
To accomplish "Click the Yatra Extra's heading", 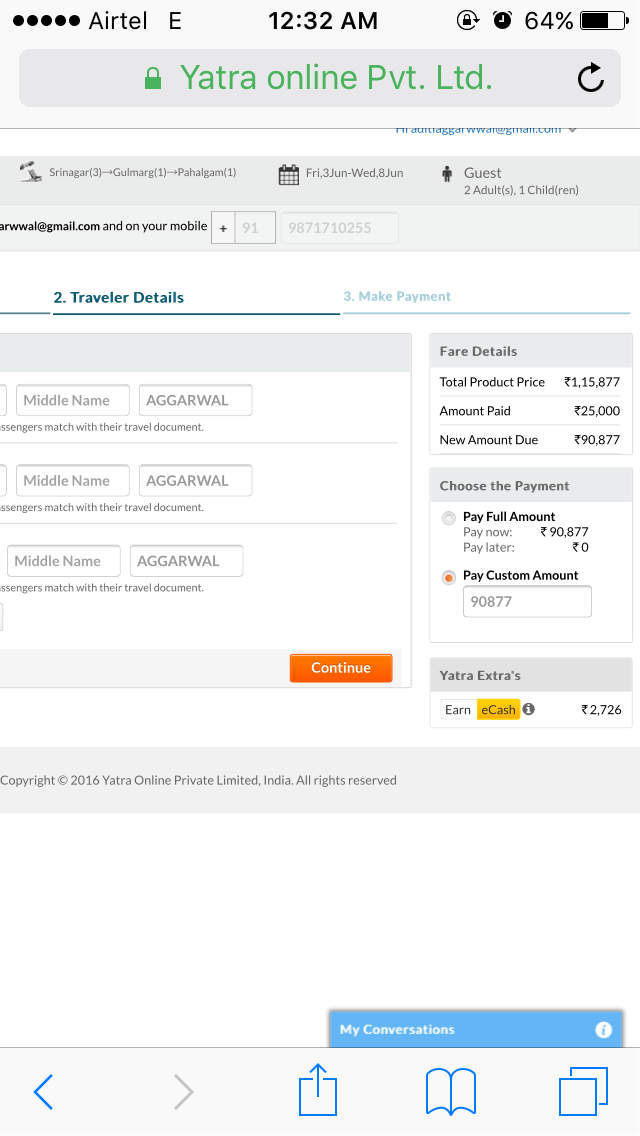I will click(480, 675).
